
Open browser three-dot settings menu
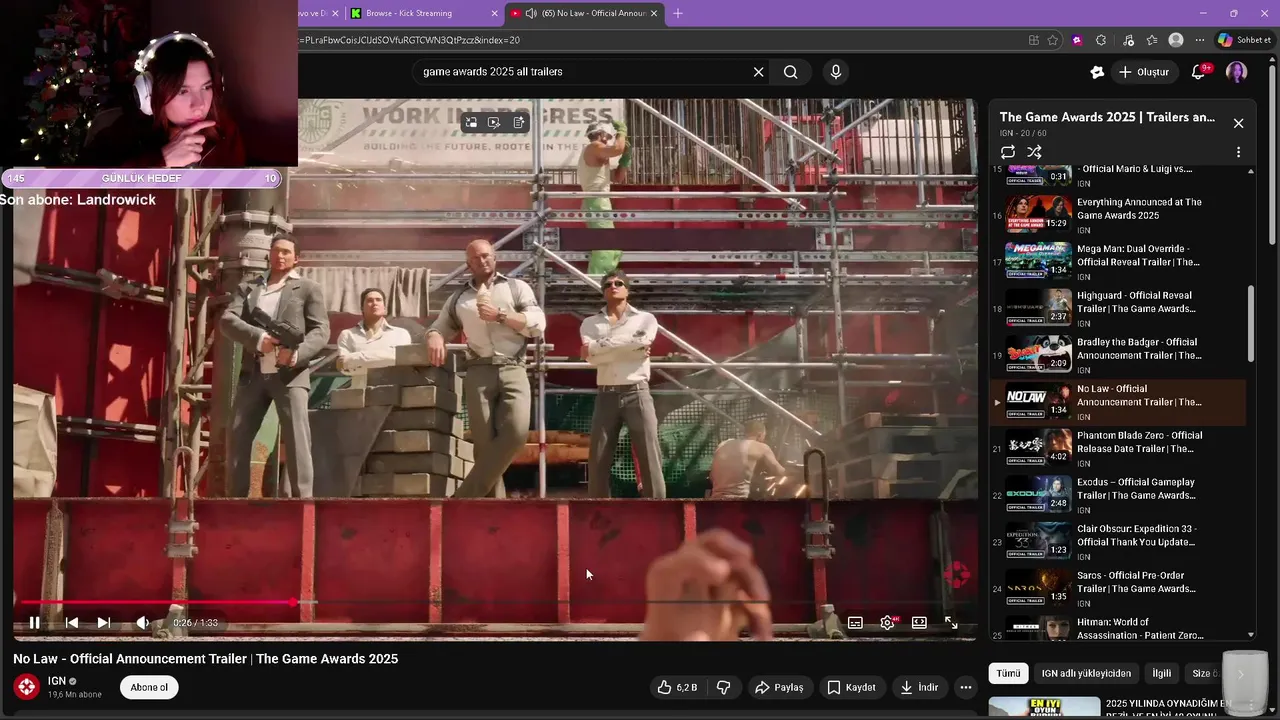pyautogui.click(x=1199, y=40)
